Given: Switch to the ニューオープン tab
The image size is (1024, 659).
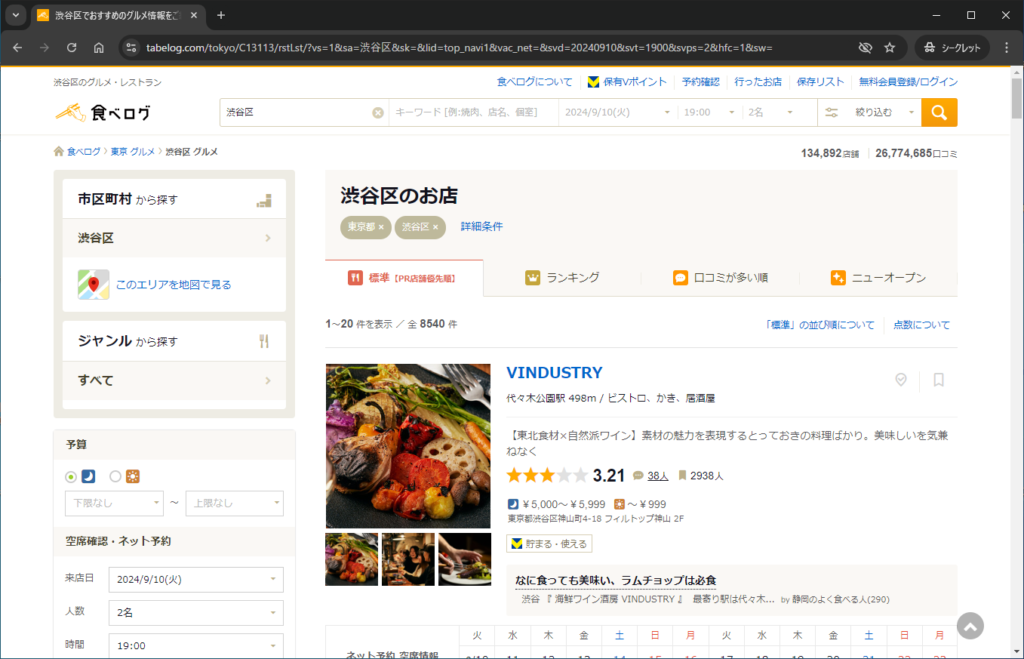Looking at the screenshot, I should click(x=879, y=278).
